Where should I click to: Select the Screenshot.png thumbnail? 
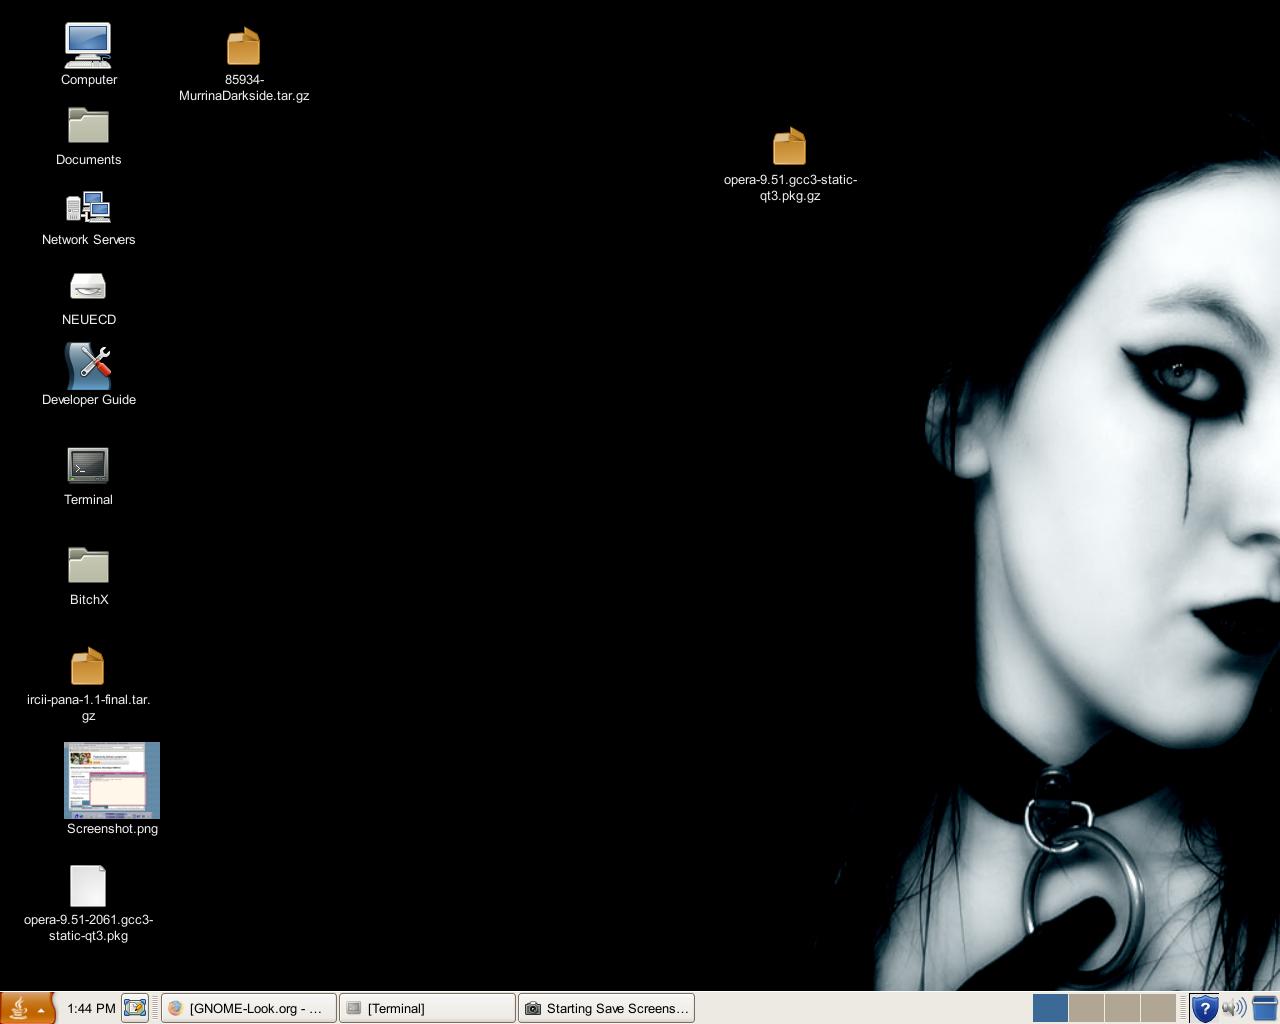pyautogui.click(x=112, y=780)
